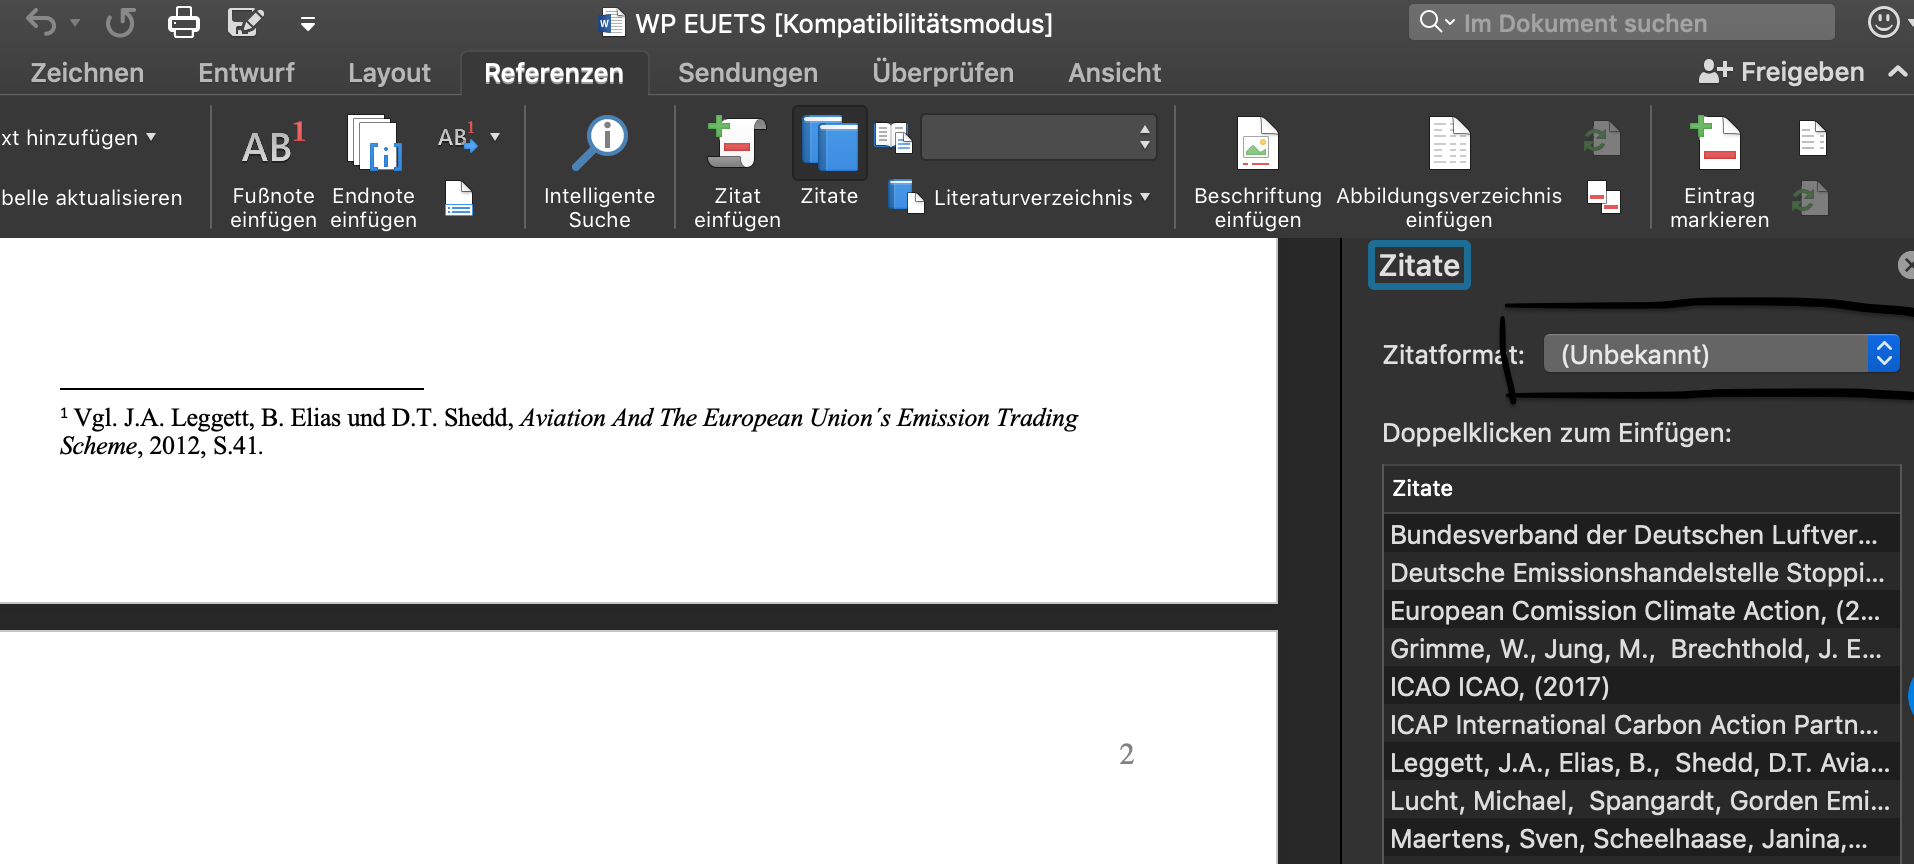1914x864 pixels.
Task: Switch to the Zeichnen tab
Action: [87, 73]
